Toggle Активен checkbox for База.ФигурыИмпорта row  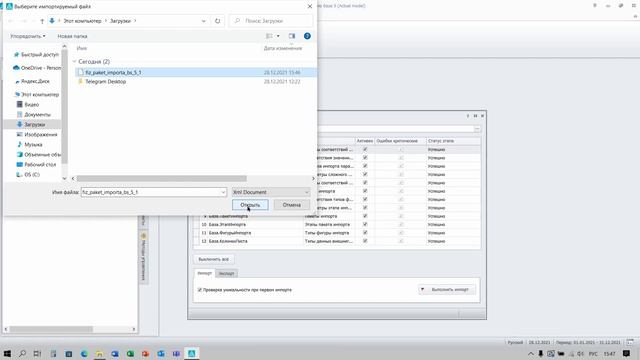[x=365, y=233]
